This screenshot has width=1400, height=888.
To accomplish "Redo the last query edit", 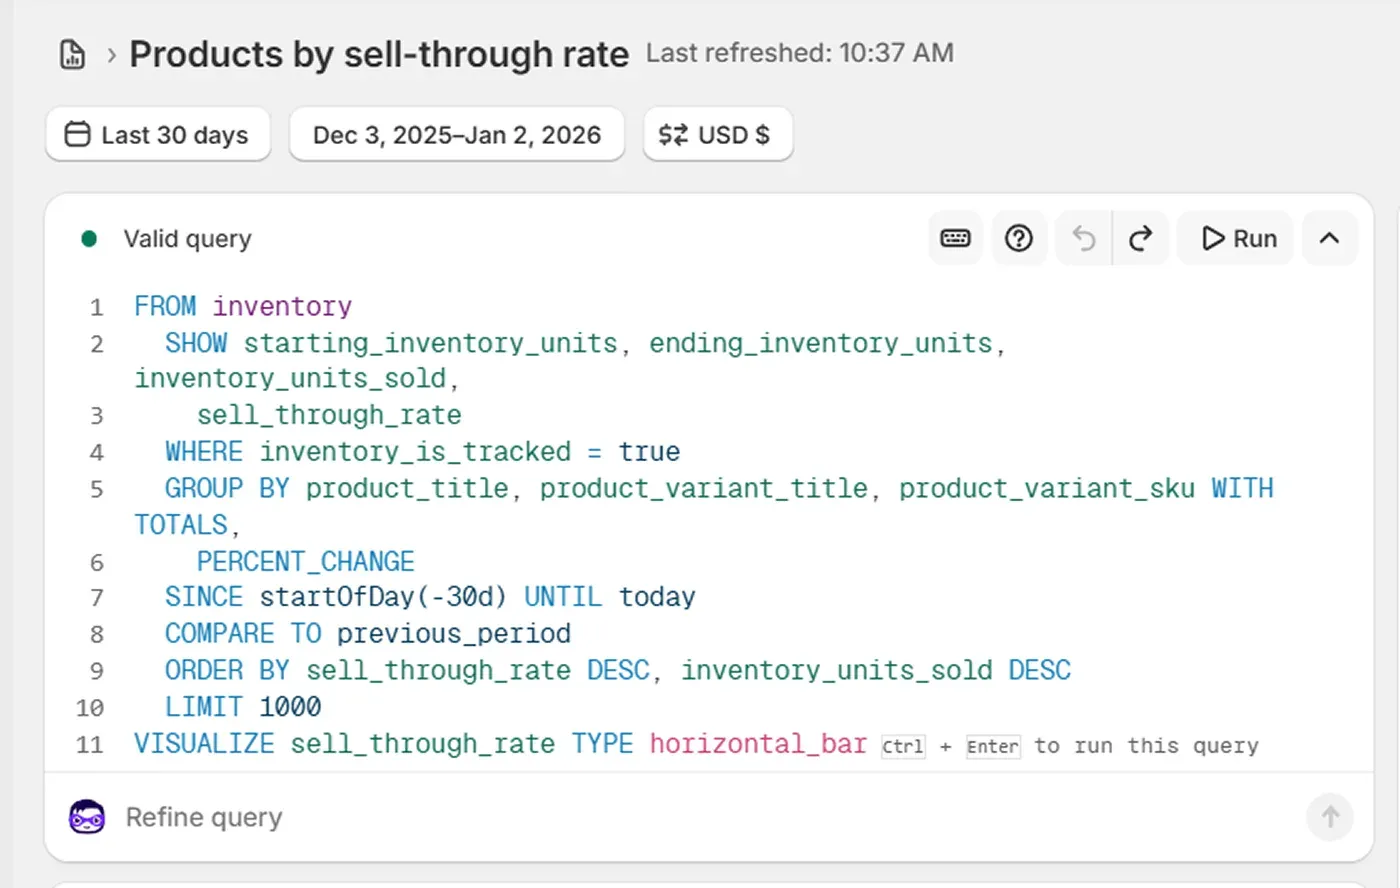I will (x=1141, y=238).
